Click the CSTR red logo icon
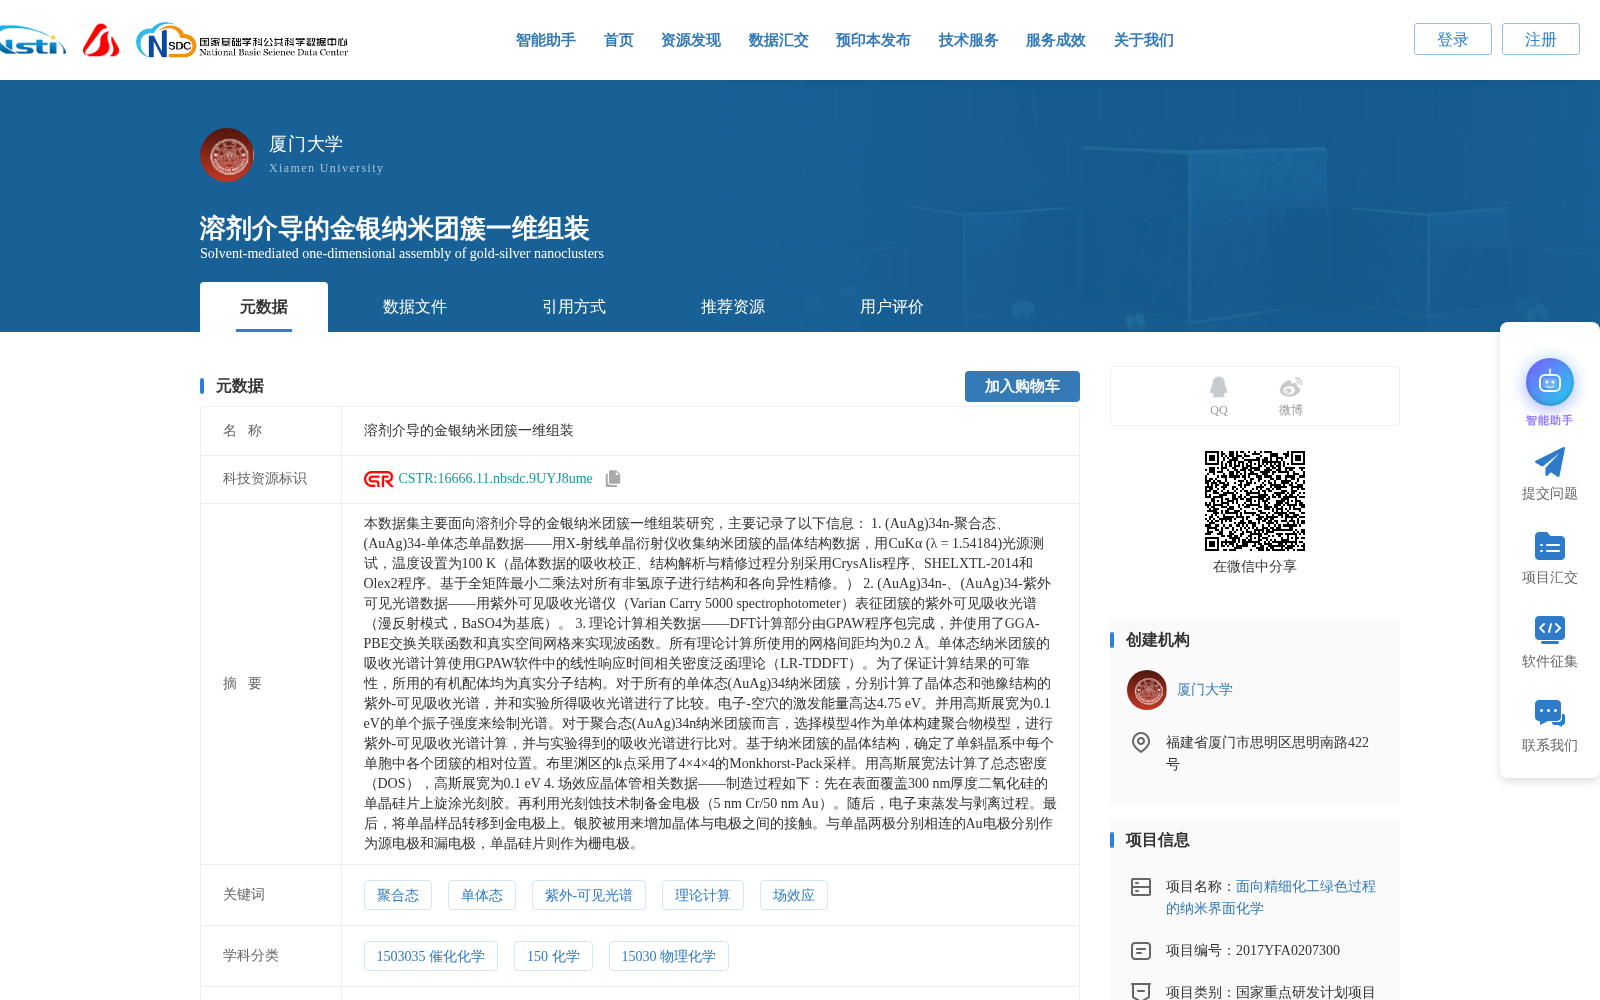This screenshot has height=1000, width=1600. (379, 479)
